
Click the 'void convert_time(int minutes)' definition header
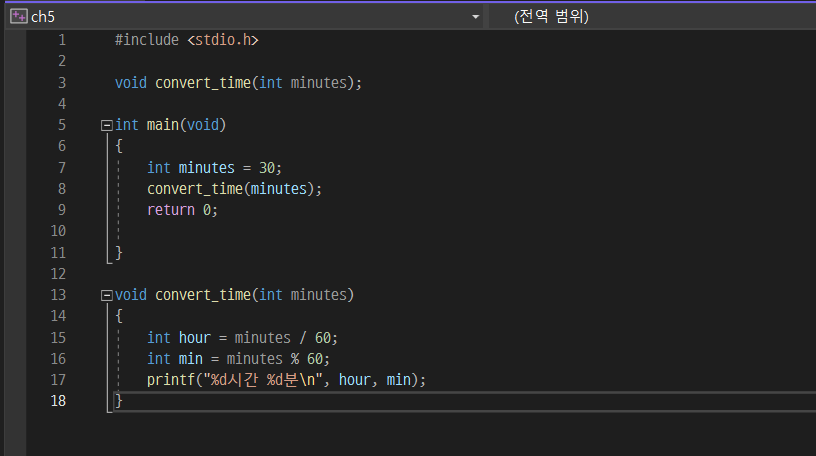click(x=234, y=295)
